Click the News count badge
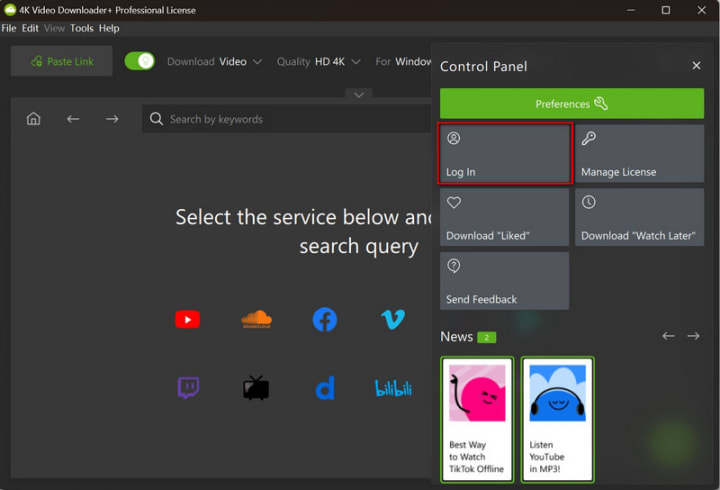The image size is (720, 490). click(x=486, y=338)
